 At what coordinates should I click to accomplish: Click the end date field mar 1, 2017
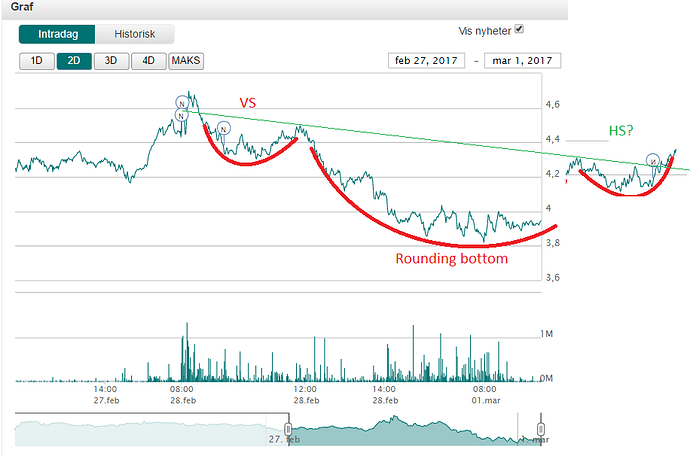pyautogui.click(x=522, y=60)
